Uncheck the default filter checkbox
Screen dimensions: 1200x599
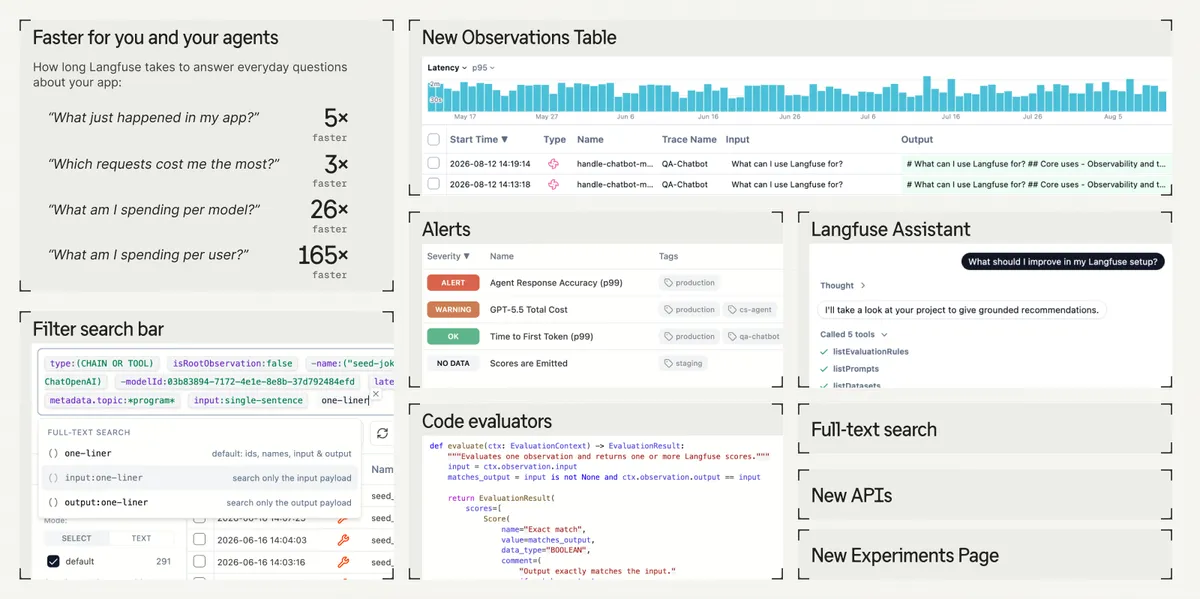[53, 561]
